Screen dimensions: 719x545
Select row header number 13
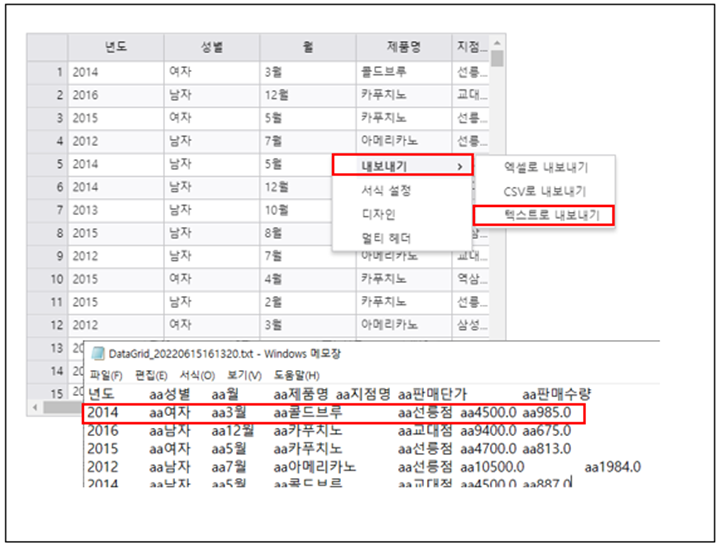48,348
